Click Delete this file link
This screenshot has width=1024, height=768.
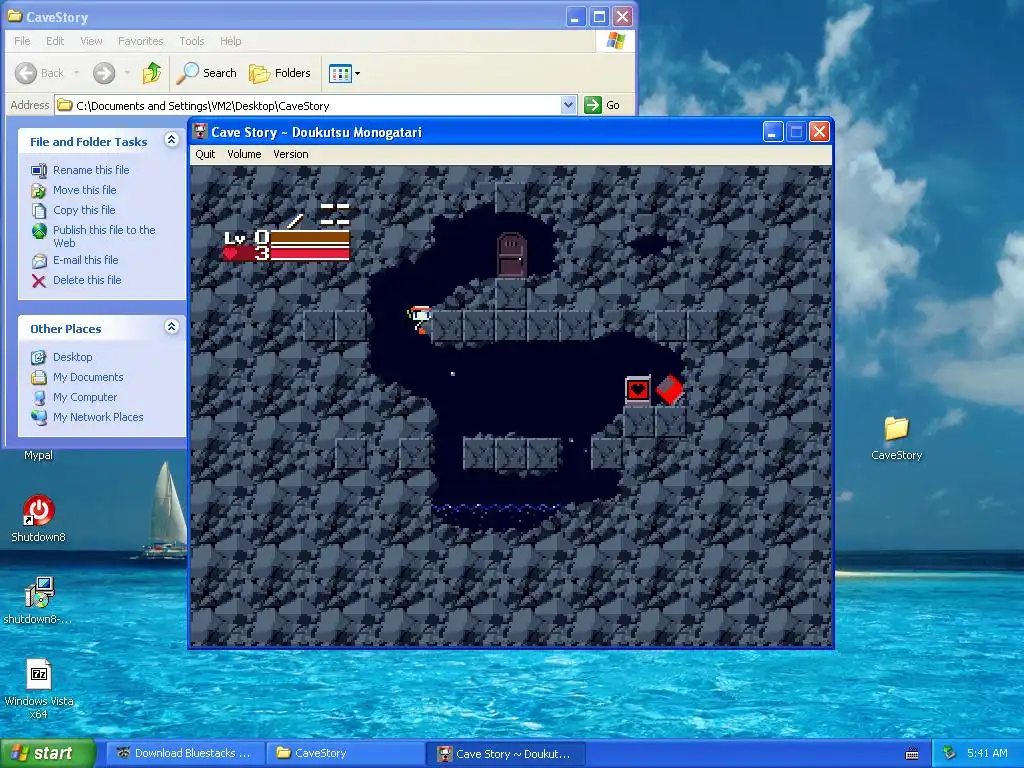click(87, 280)
